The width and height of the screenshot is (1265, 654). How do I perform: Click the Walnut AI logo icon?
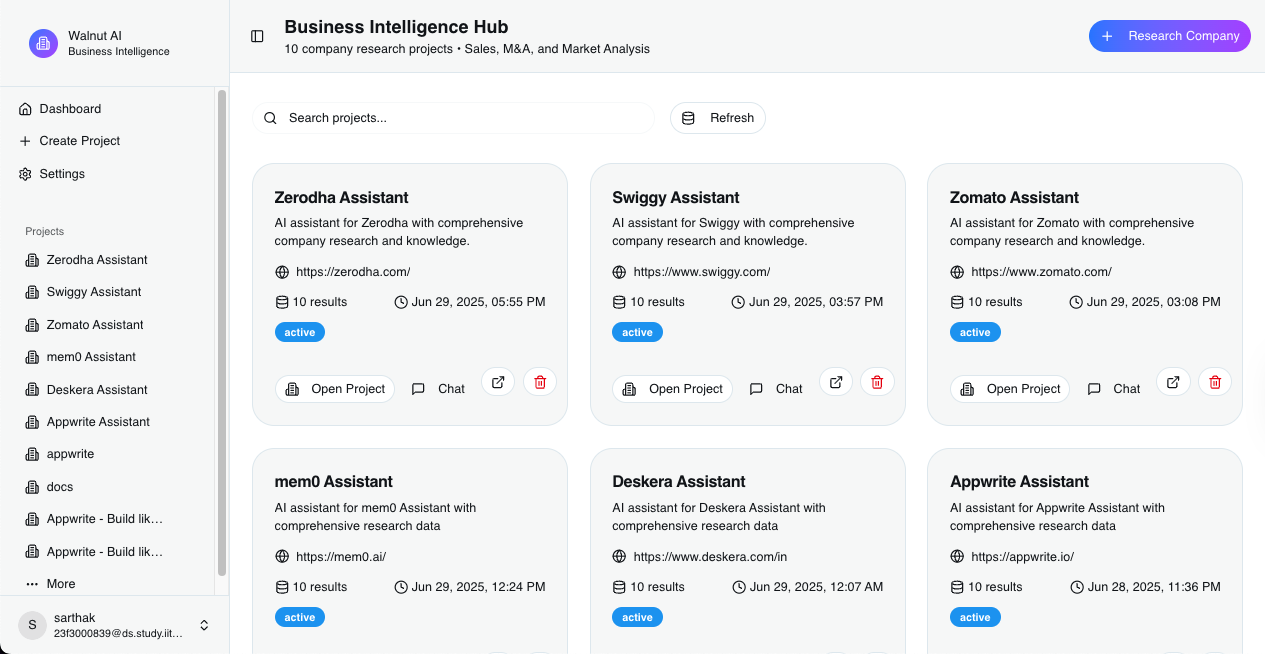[44, 43]
